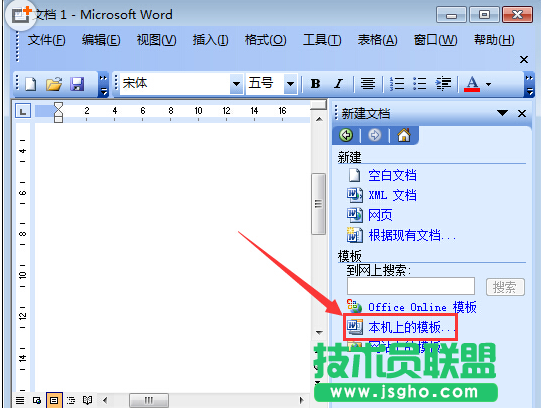This screenshot has height=408, width=541.
Task: Click vertical scrollbar down arrow
Action: [319, 332]
